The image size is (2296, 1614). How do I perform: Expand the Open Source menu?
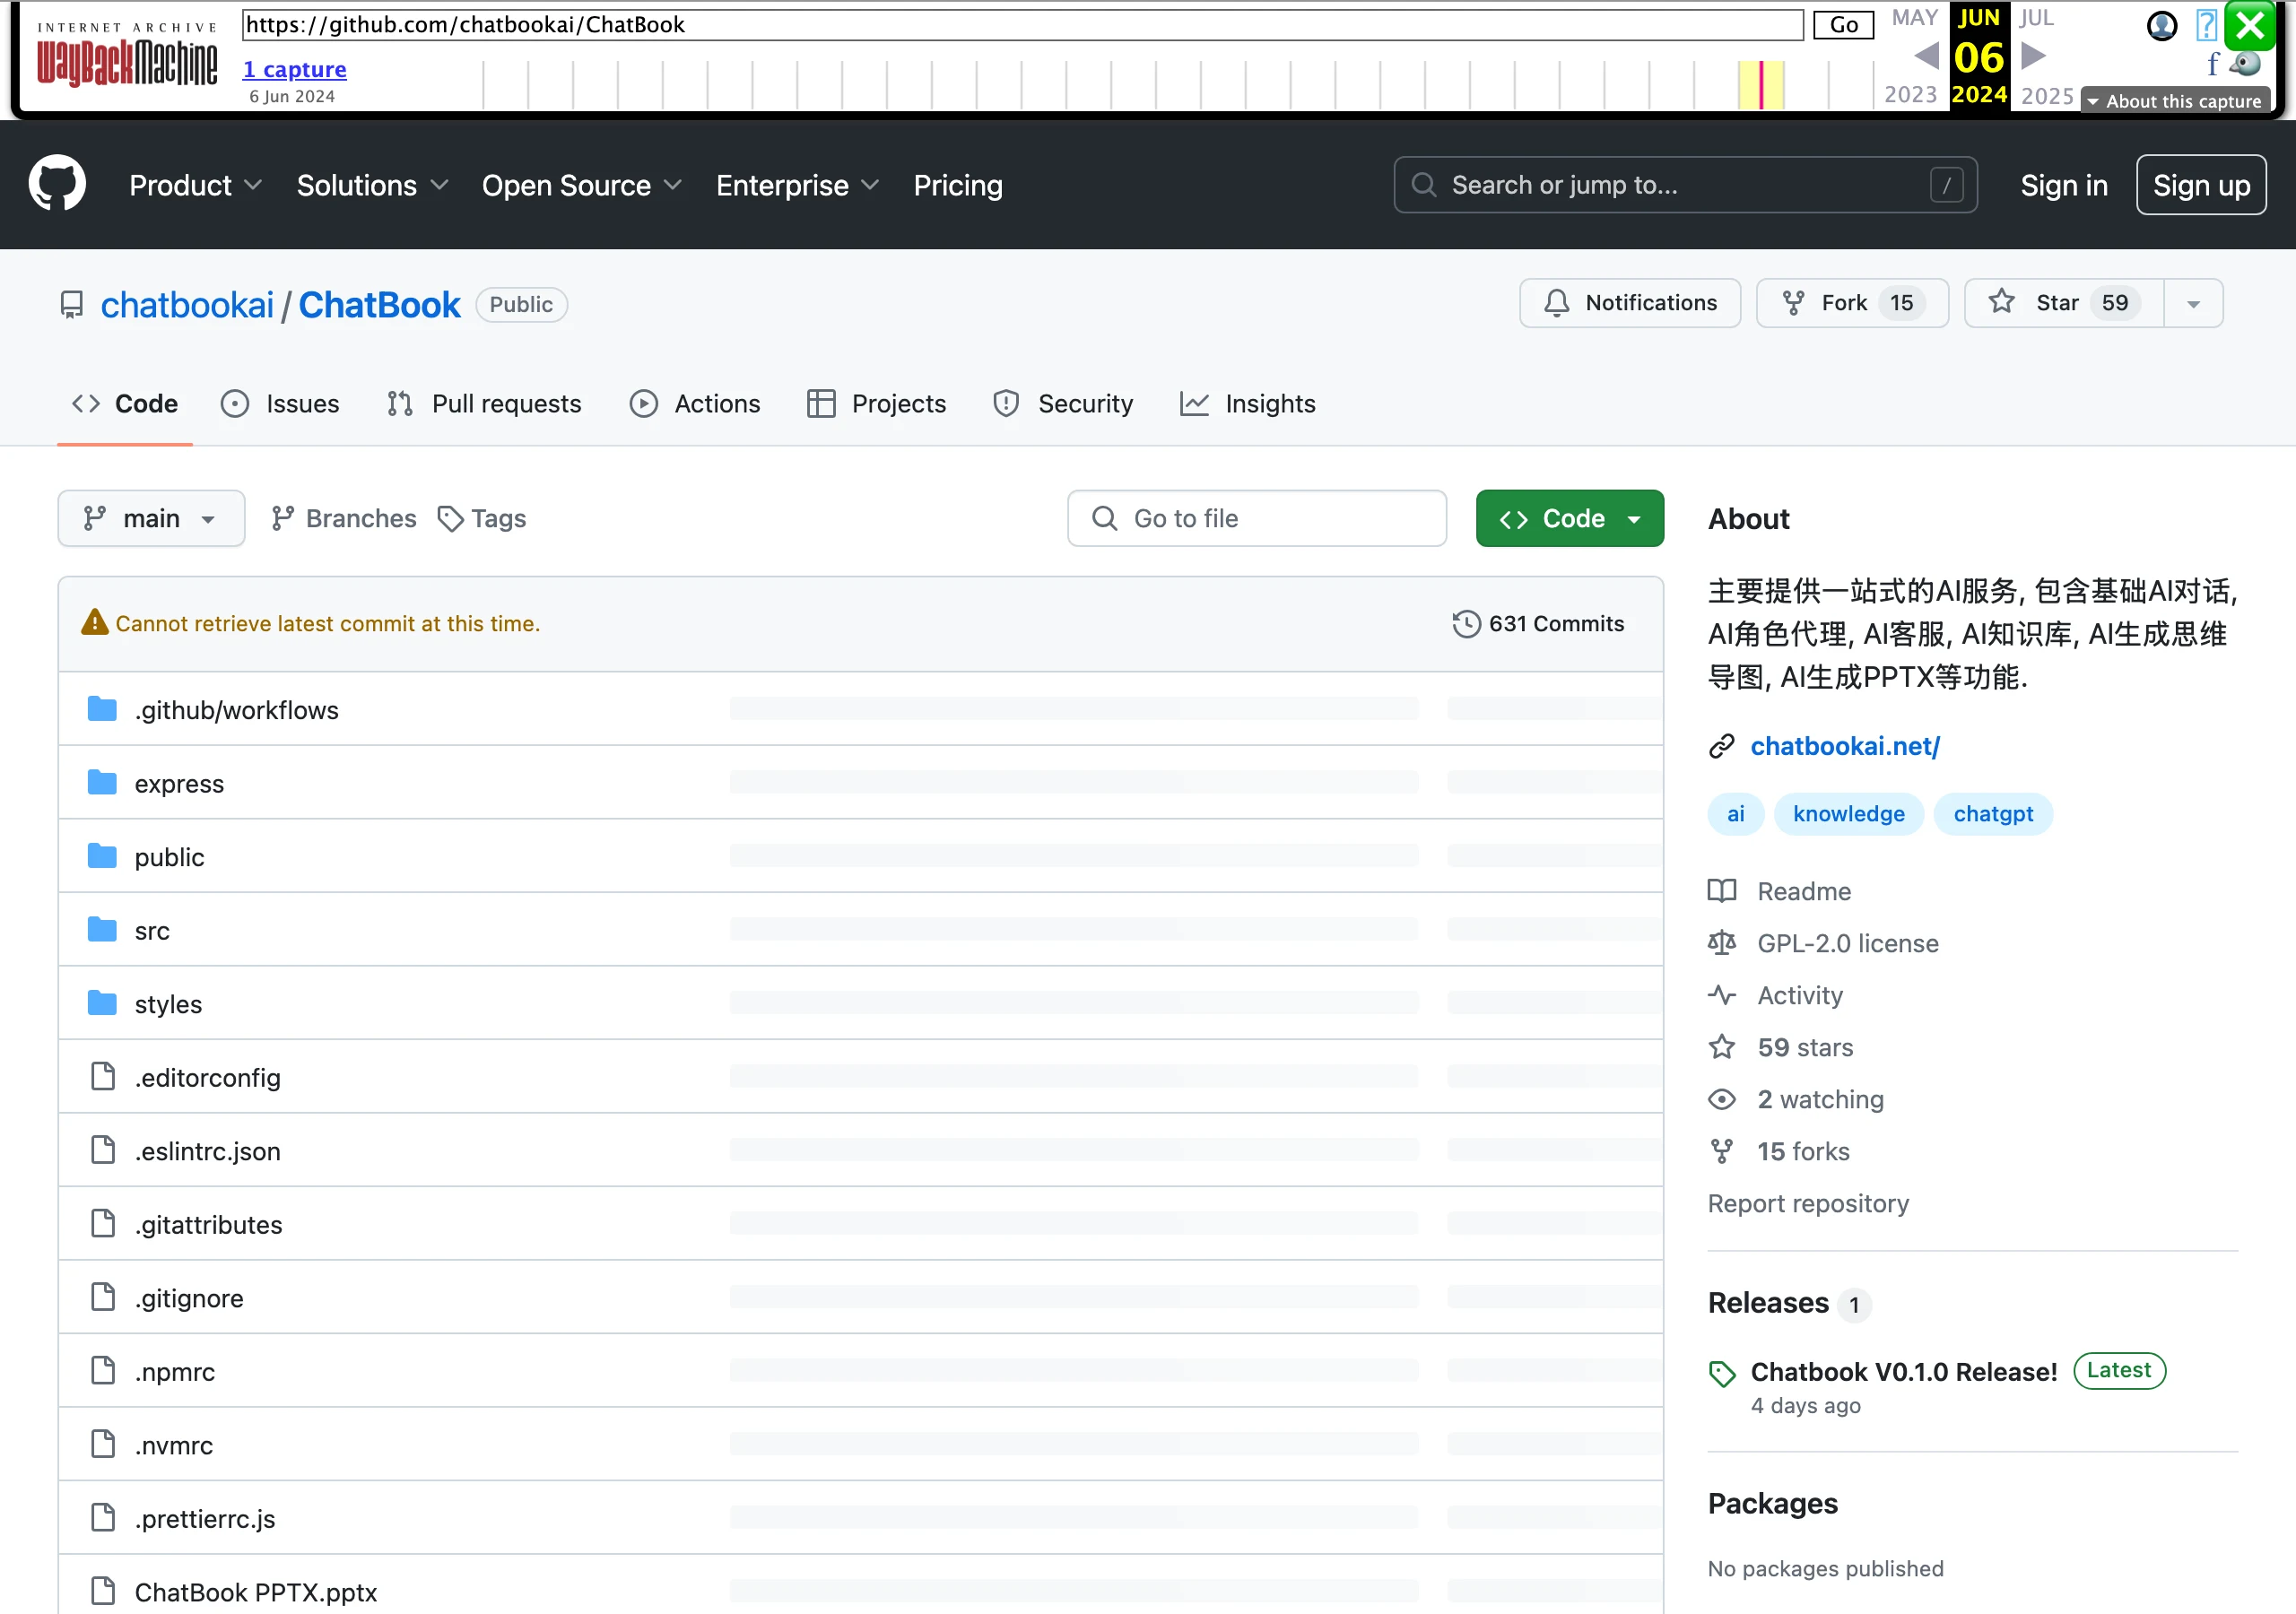tap(582, 185)
